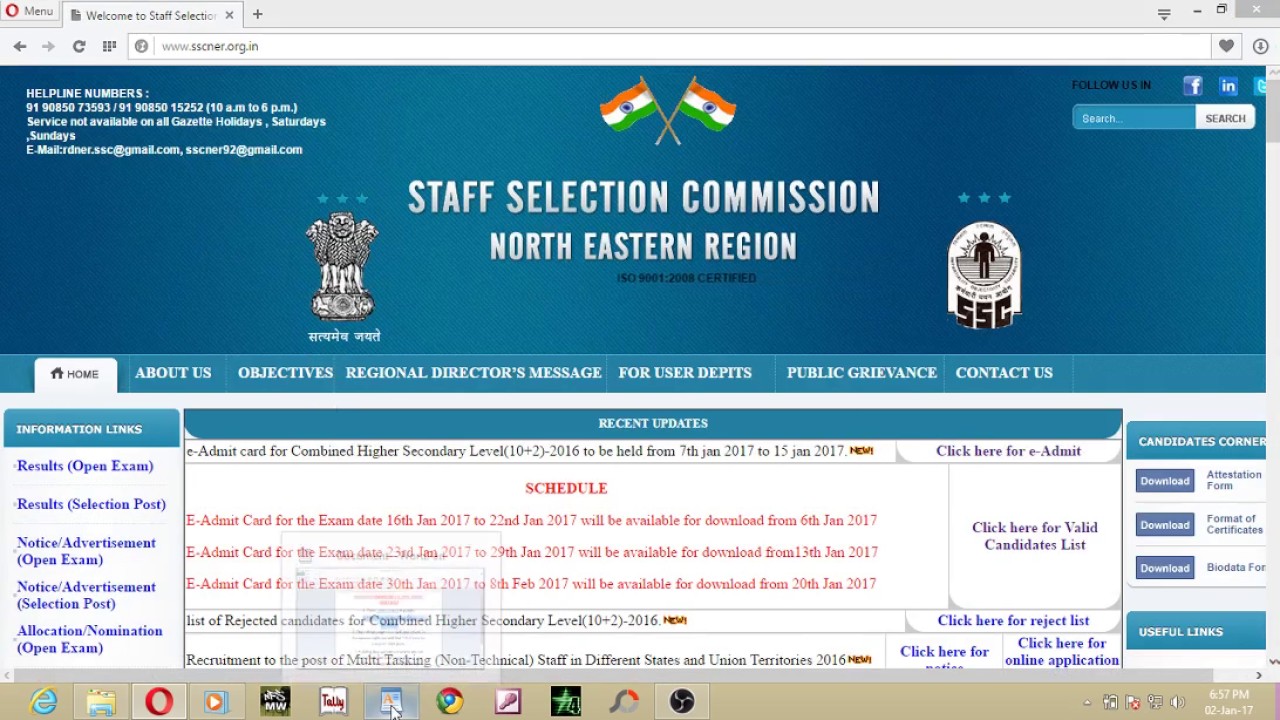Open volume control in system tray
The height and width of the screenshot is (720, 1280).
[x=1177, y=703]
